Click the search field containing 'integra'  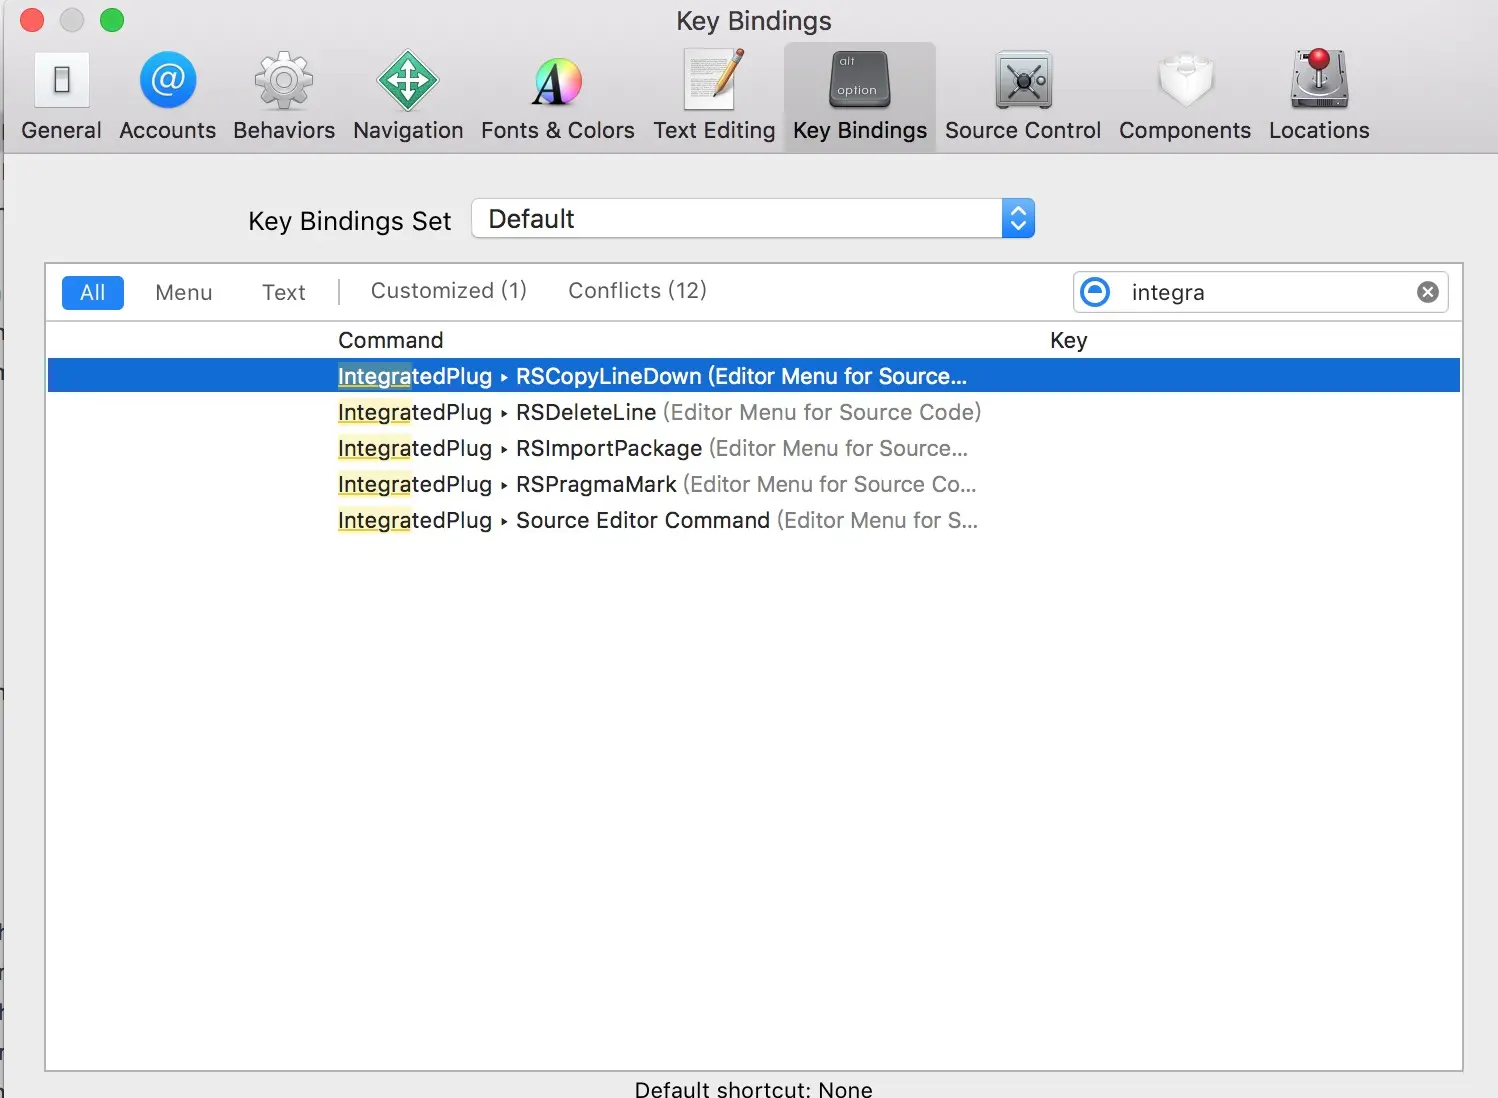pos(1261,292)
